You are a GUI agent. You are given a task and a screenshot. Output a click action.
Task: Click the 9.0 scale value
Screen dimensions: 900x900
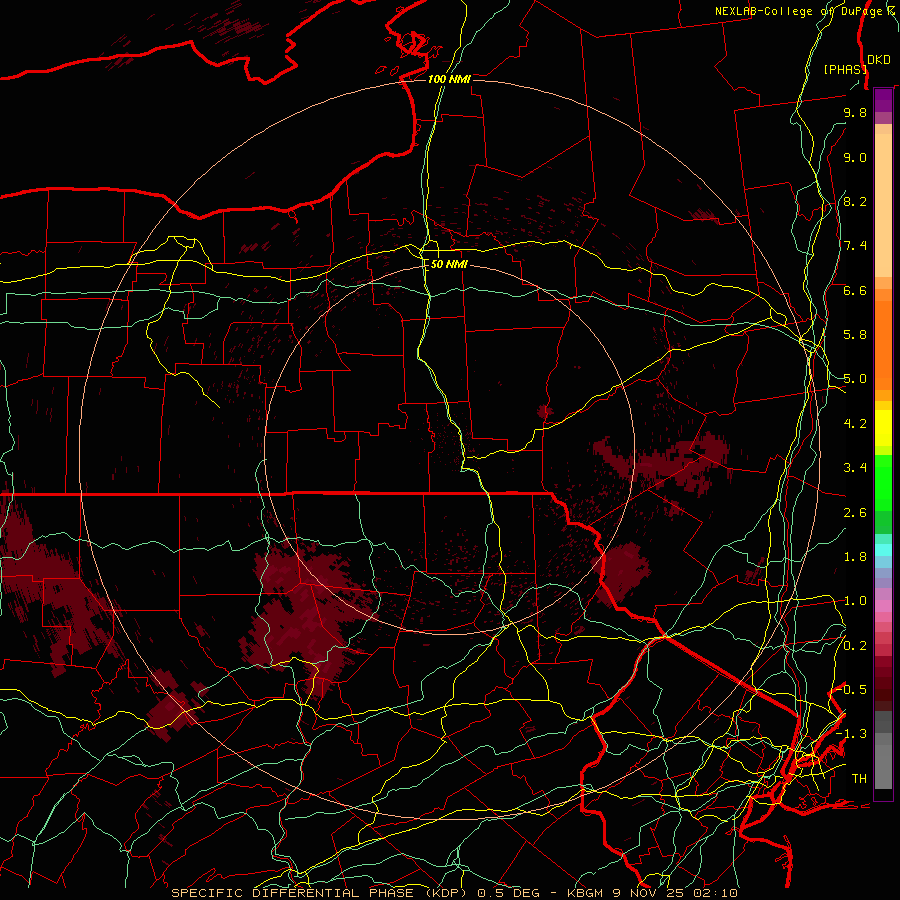[x=855, y=157]
